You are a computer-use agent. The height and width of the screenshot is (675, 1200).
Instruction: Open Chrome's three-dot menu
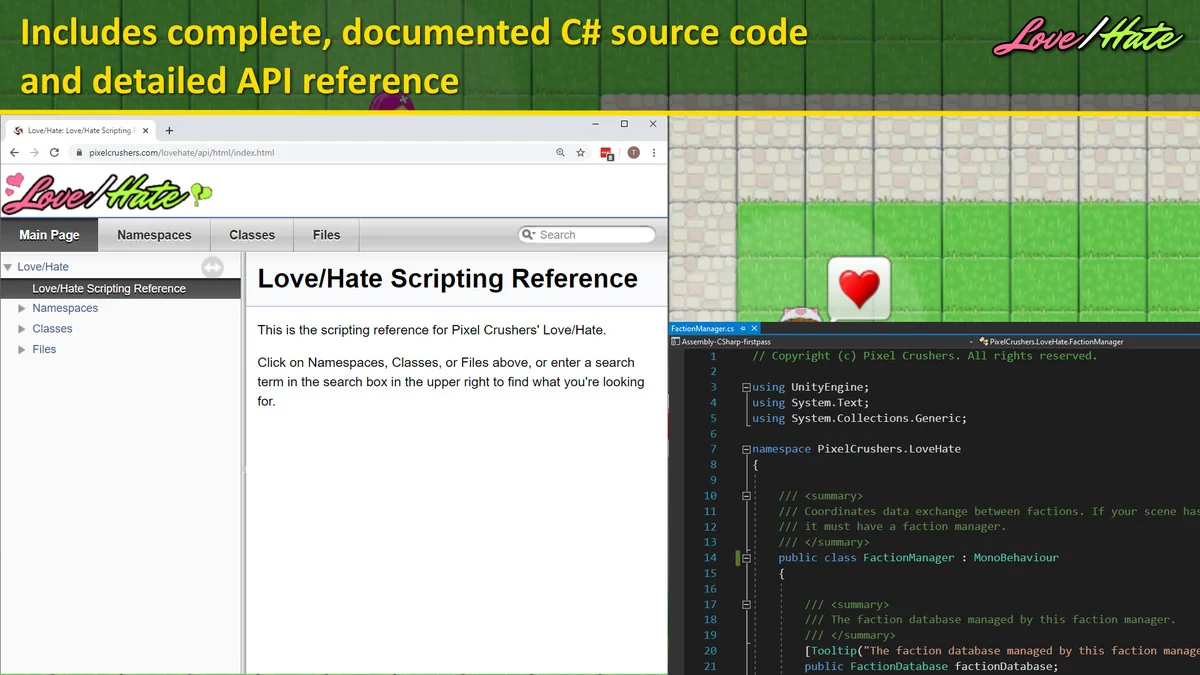(x=654, y=153)
